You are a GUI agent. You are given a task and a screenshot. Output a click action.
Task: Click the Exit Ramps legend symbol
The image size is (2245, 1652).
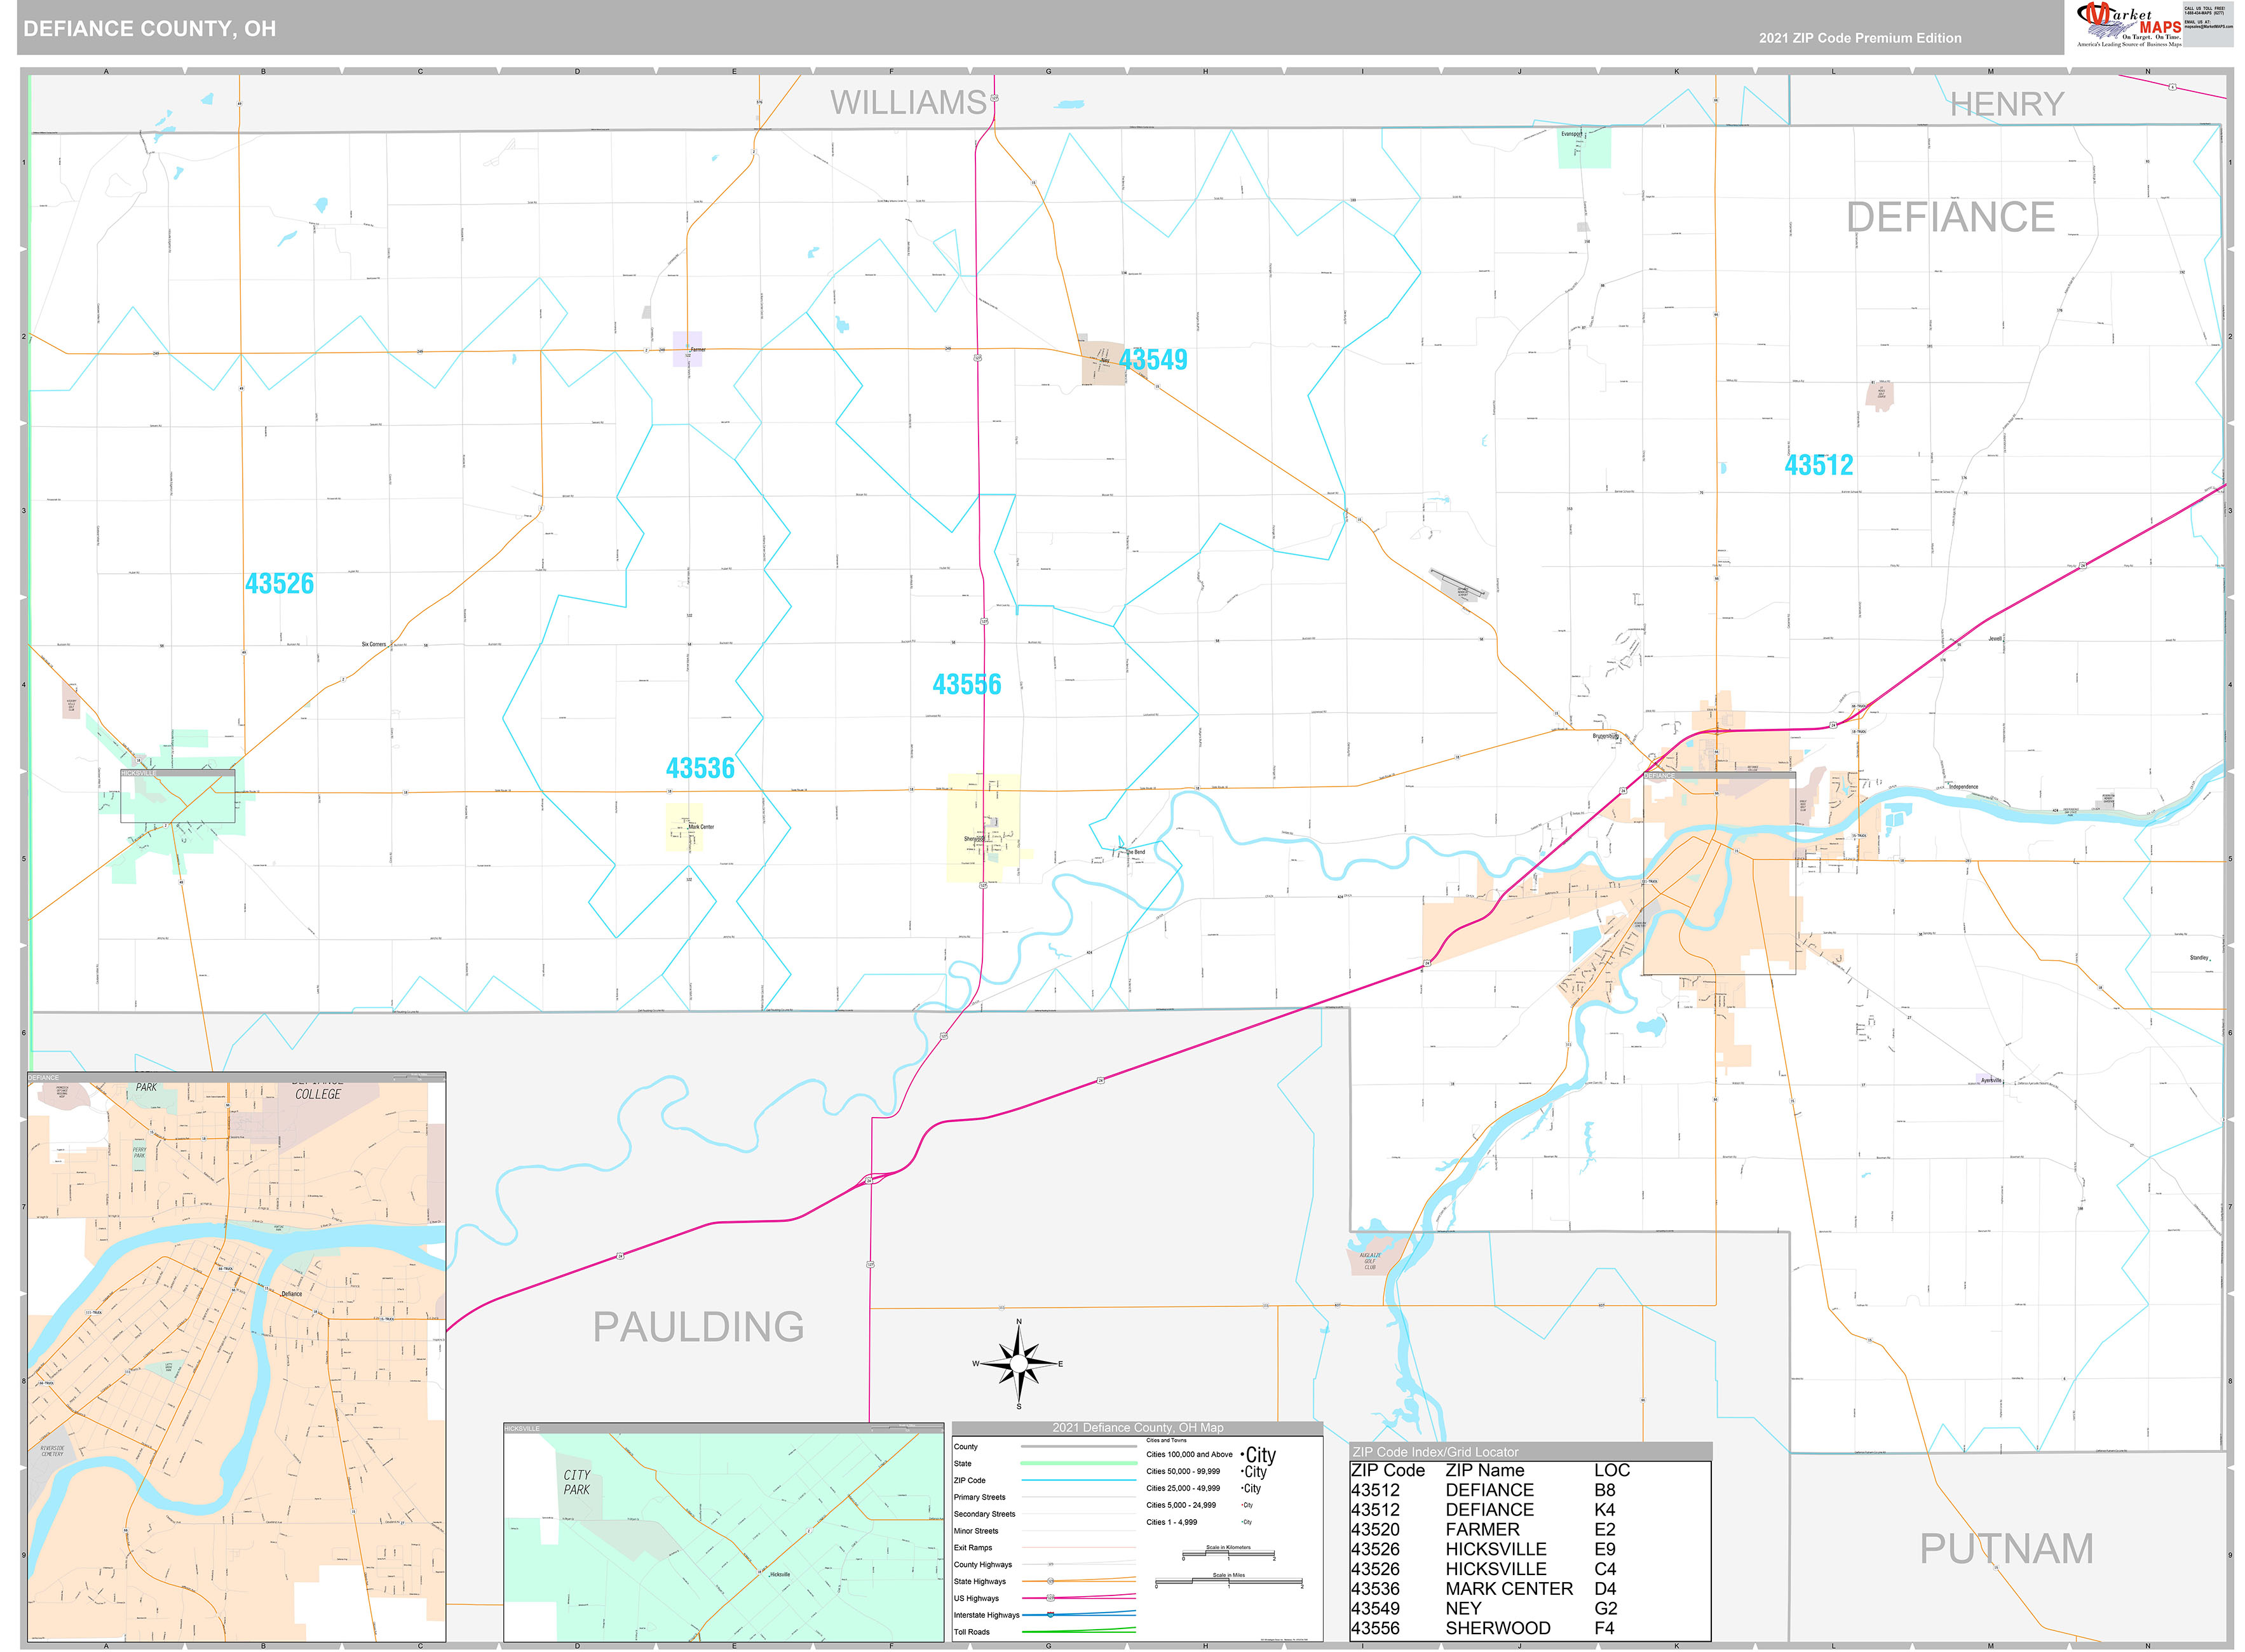click(1079, 1548)
